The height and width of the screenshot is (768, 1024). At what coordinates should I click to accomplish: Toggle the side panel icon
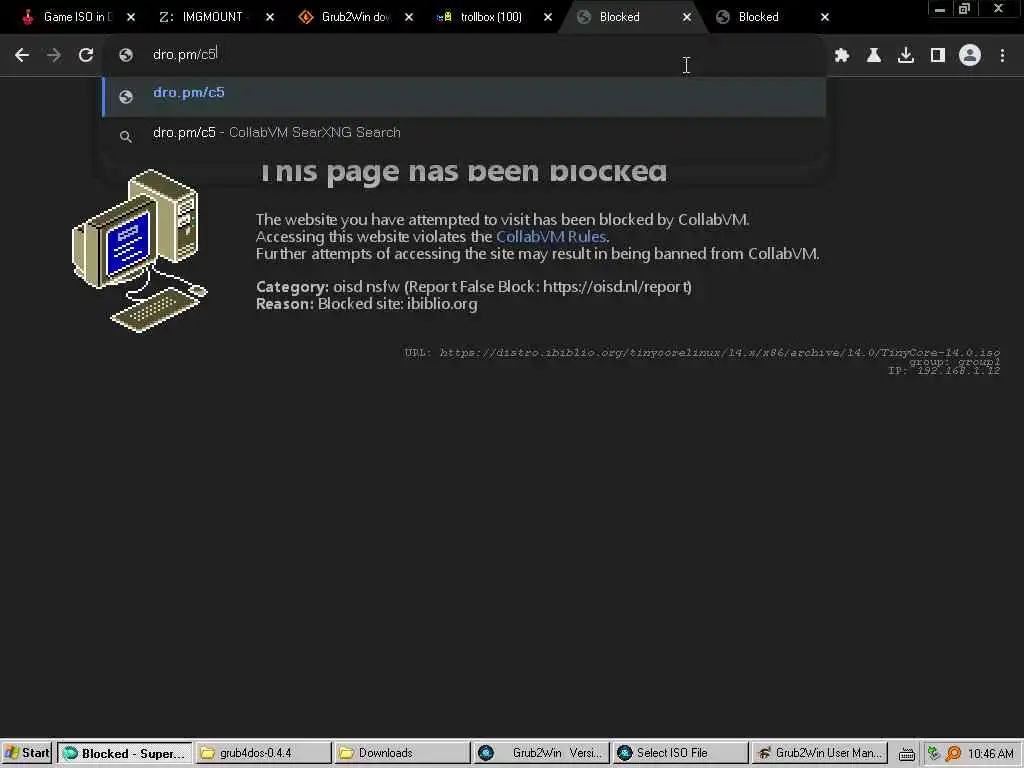click(x=938, y=56)
